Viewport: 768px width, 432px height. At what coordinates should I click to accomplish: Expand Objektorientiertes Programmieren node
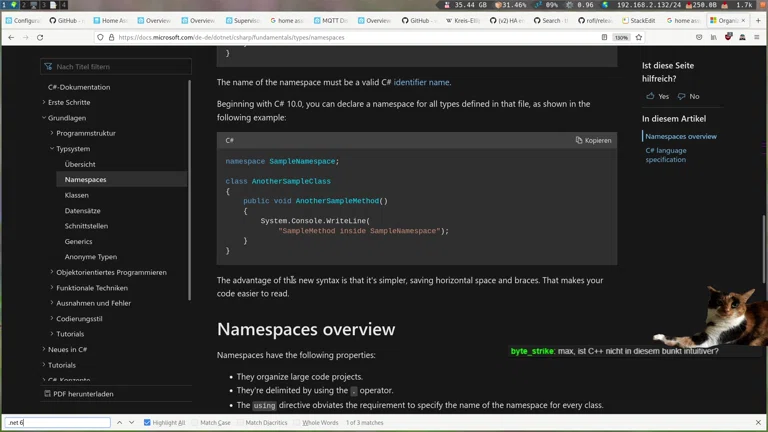(x=52, y=272)
